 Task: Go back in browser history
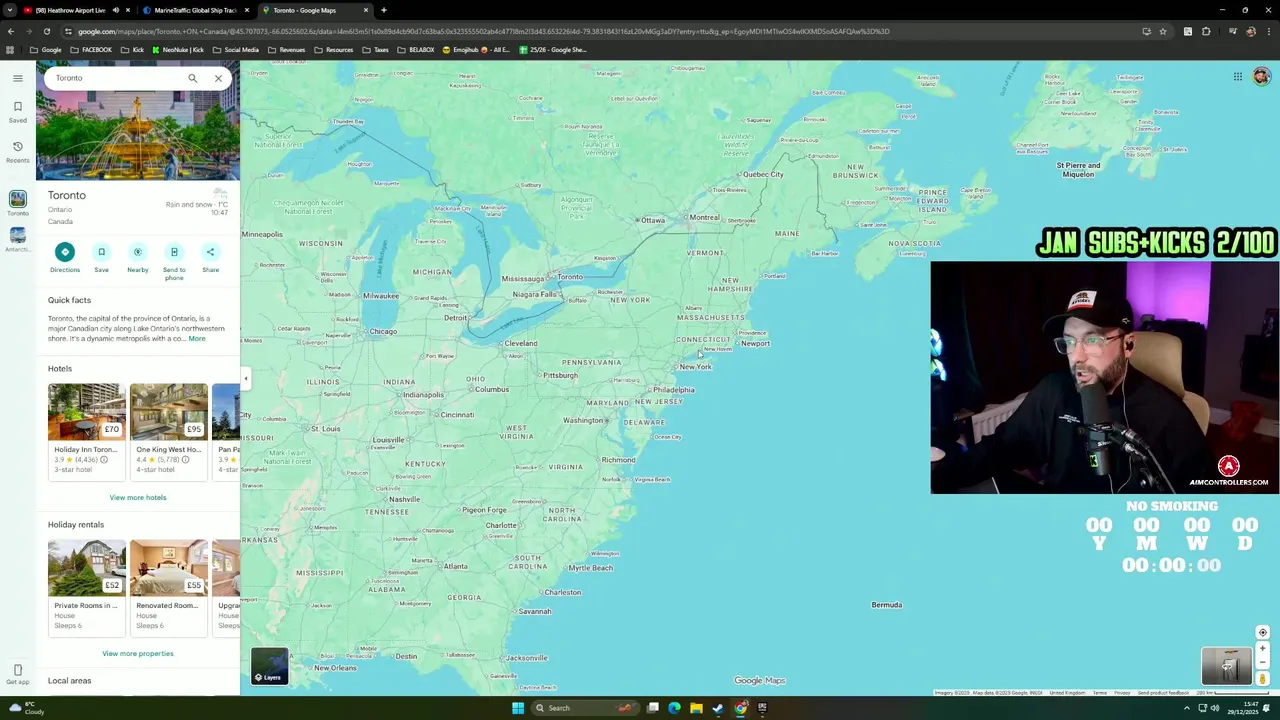(x=10, y=31)
